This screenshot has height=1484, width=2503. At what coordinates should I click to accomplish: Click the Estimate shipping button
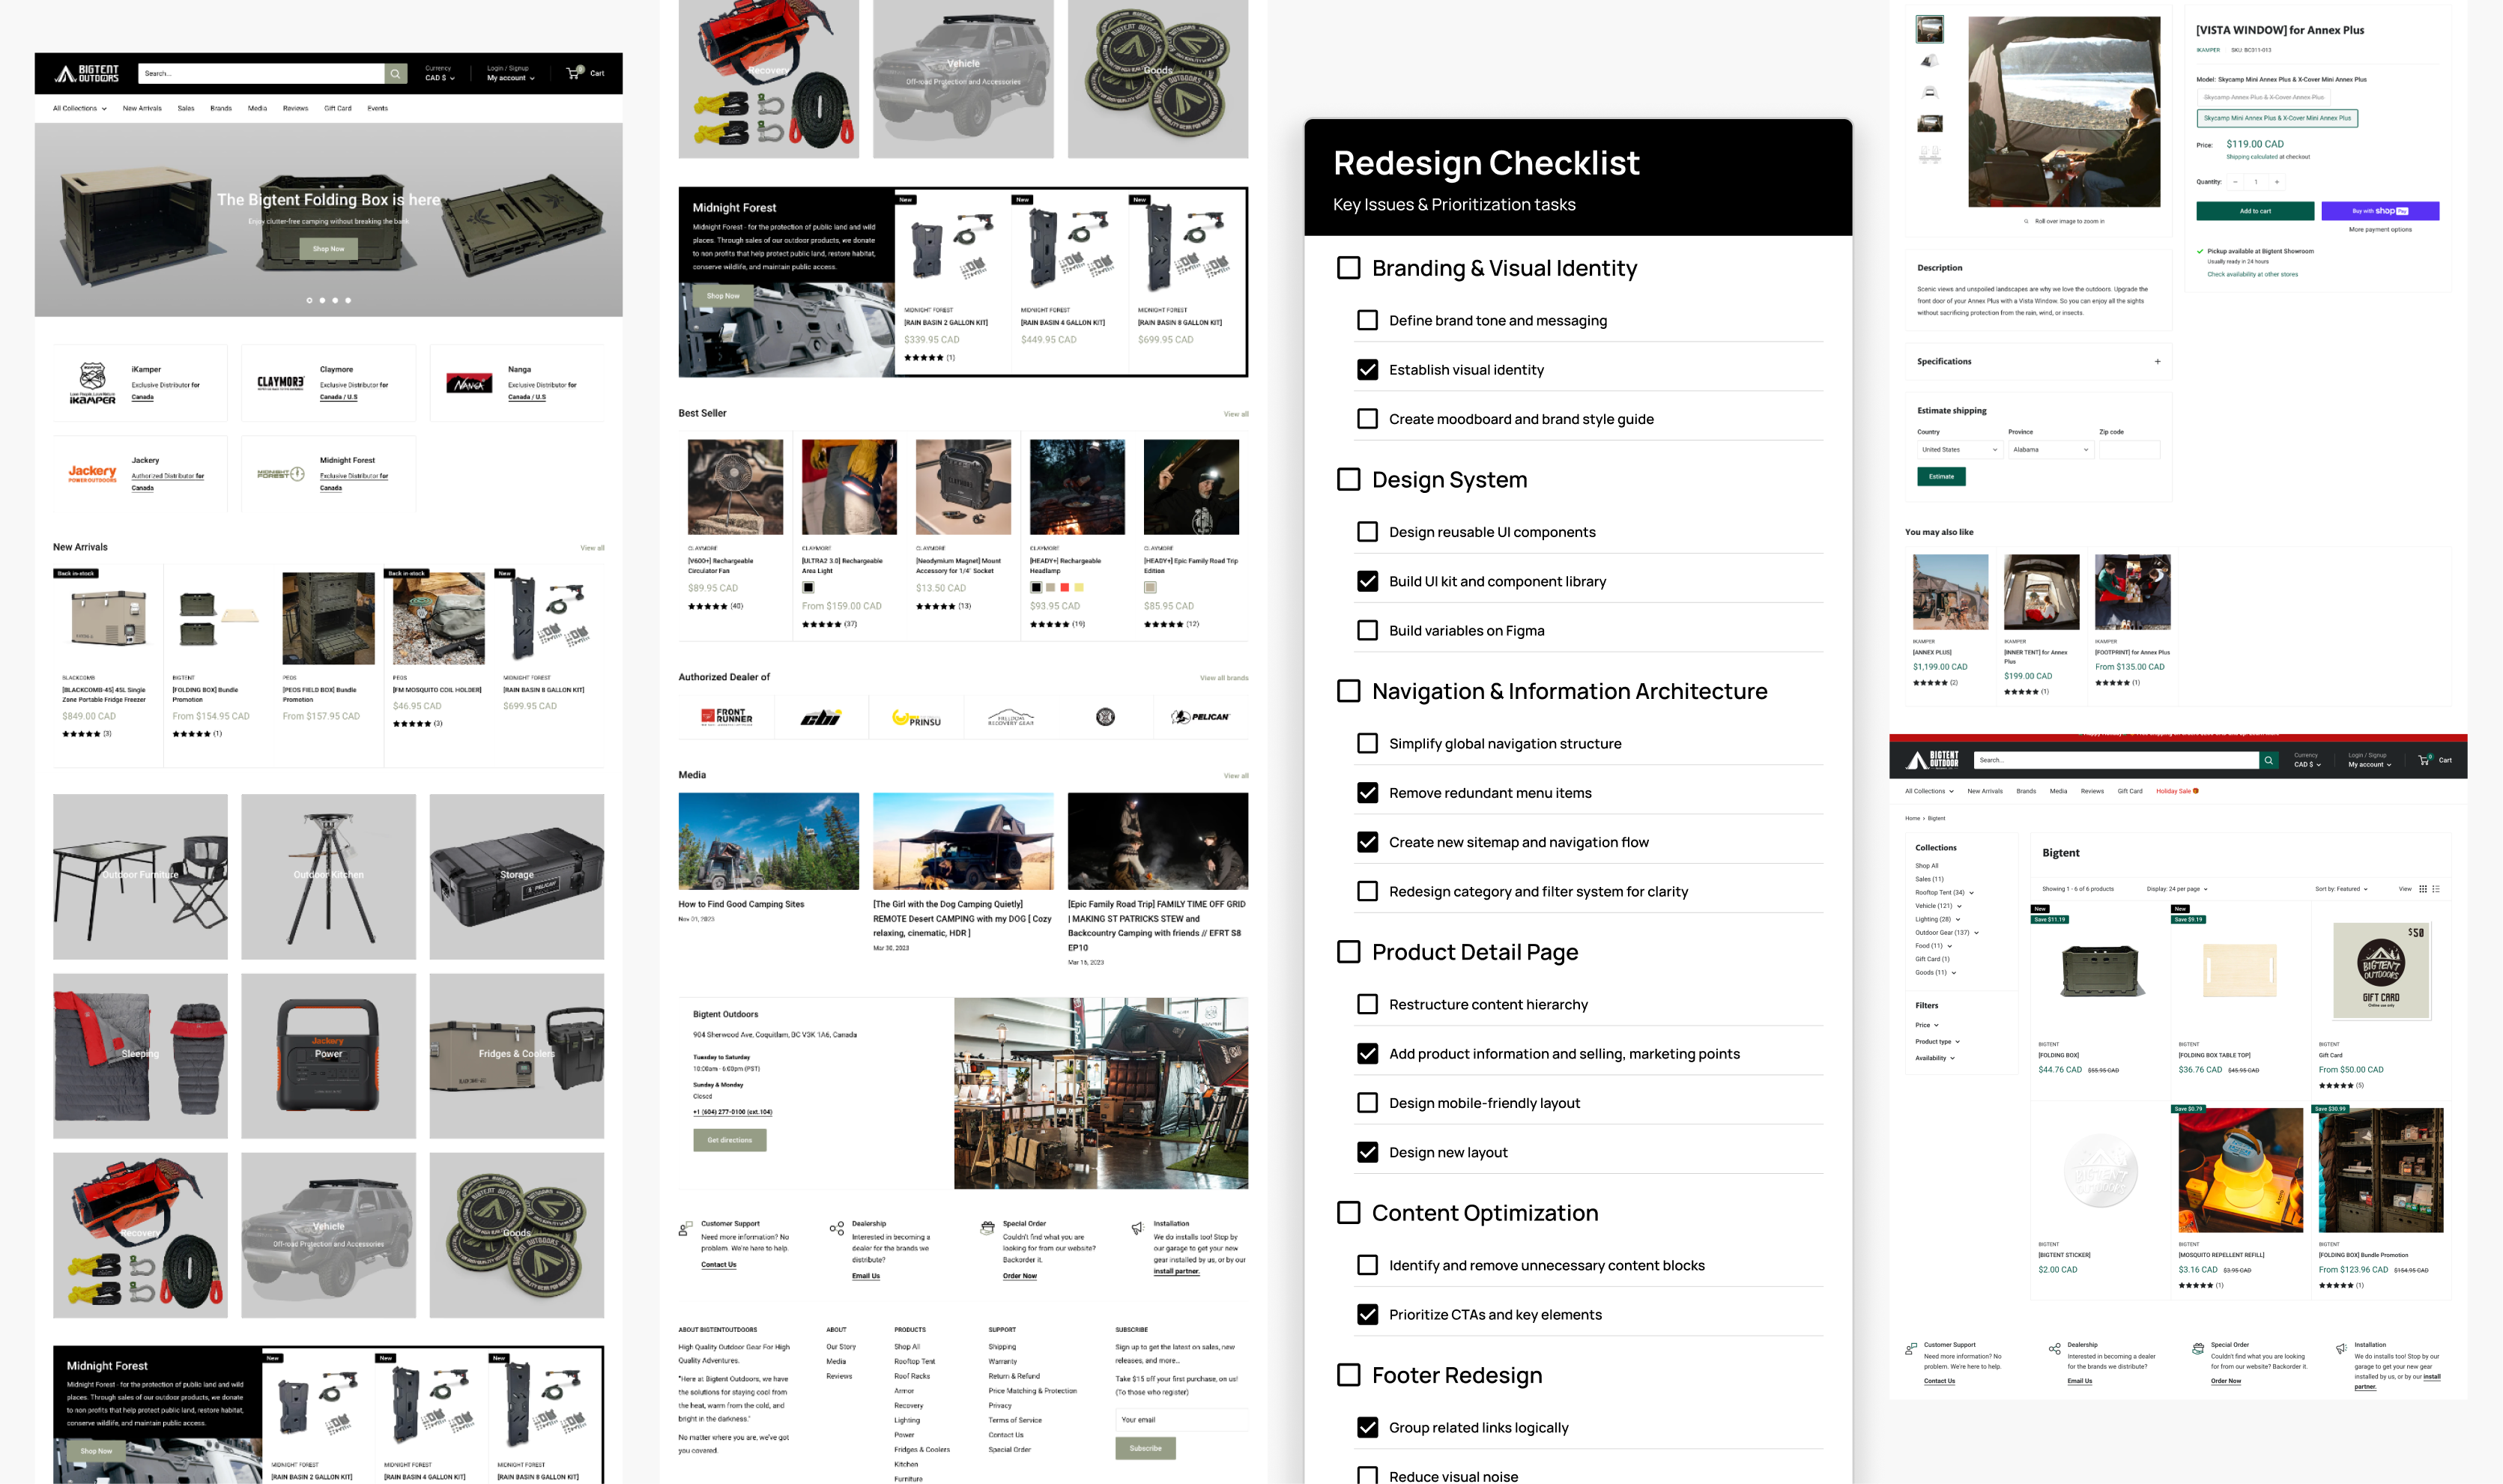click(1941, 477)
